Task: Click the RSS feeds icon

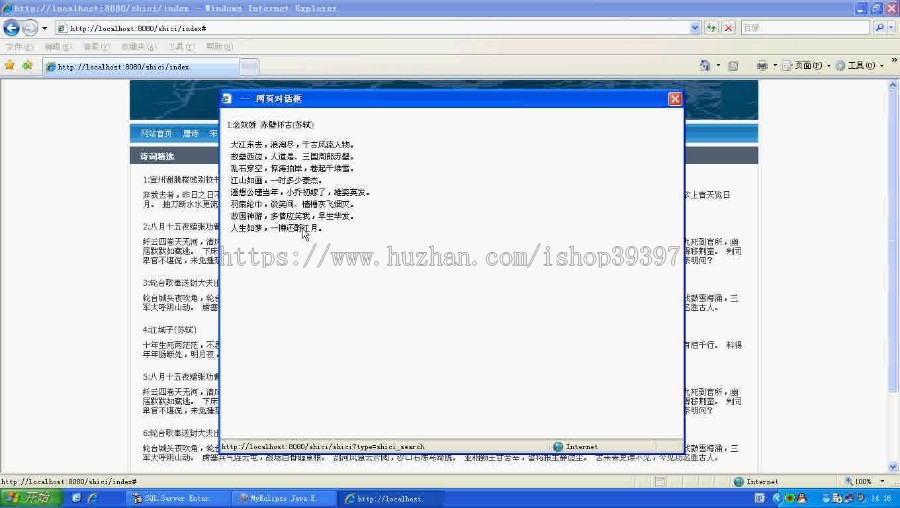Action: pos(733,66)
